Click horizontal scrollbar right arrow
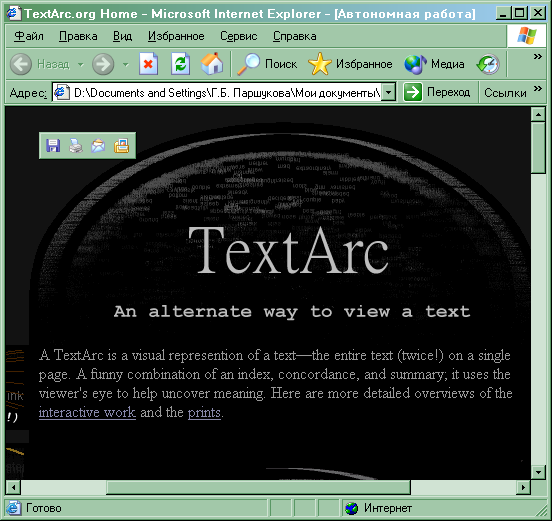The width and height of the screenshot is (552, 521). pos(523,488)
